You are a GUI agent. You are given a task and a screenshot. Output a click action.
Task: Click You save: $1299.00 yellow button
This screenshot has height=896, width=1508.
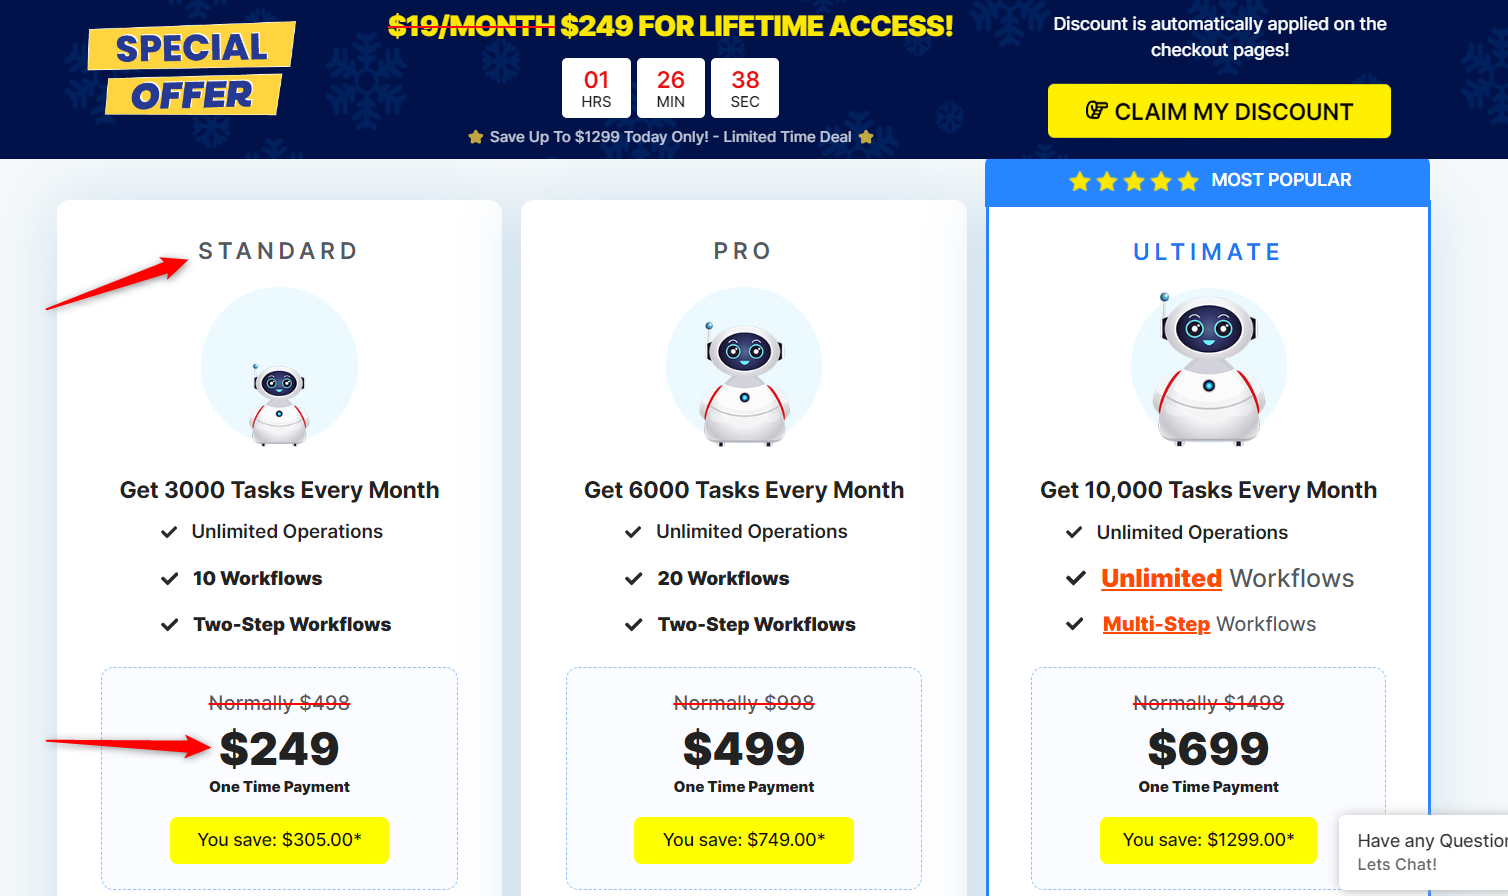coord(1208,840)
